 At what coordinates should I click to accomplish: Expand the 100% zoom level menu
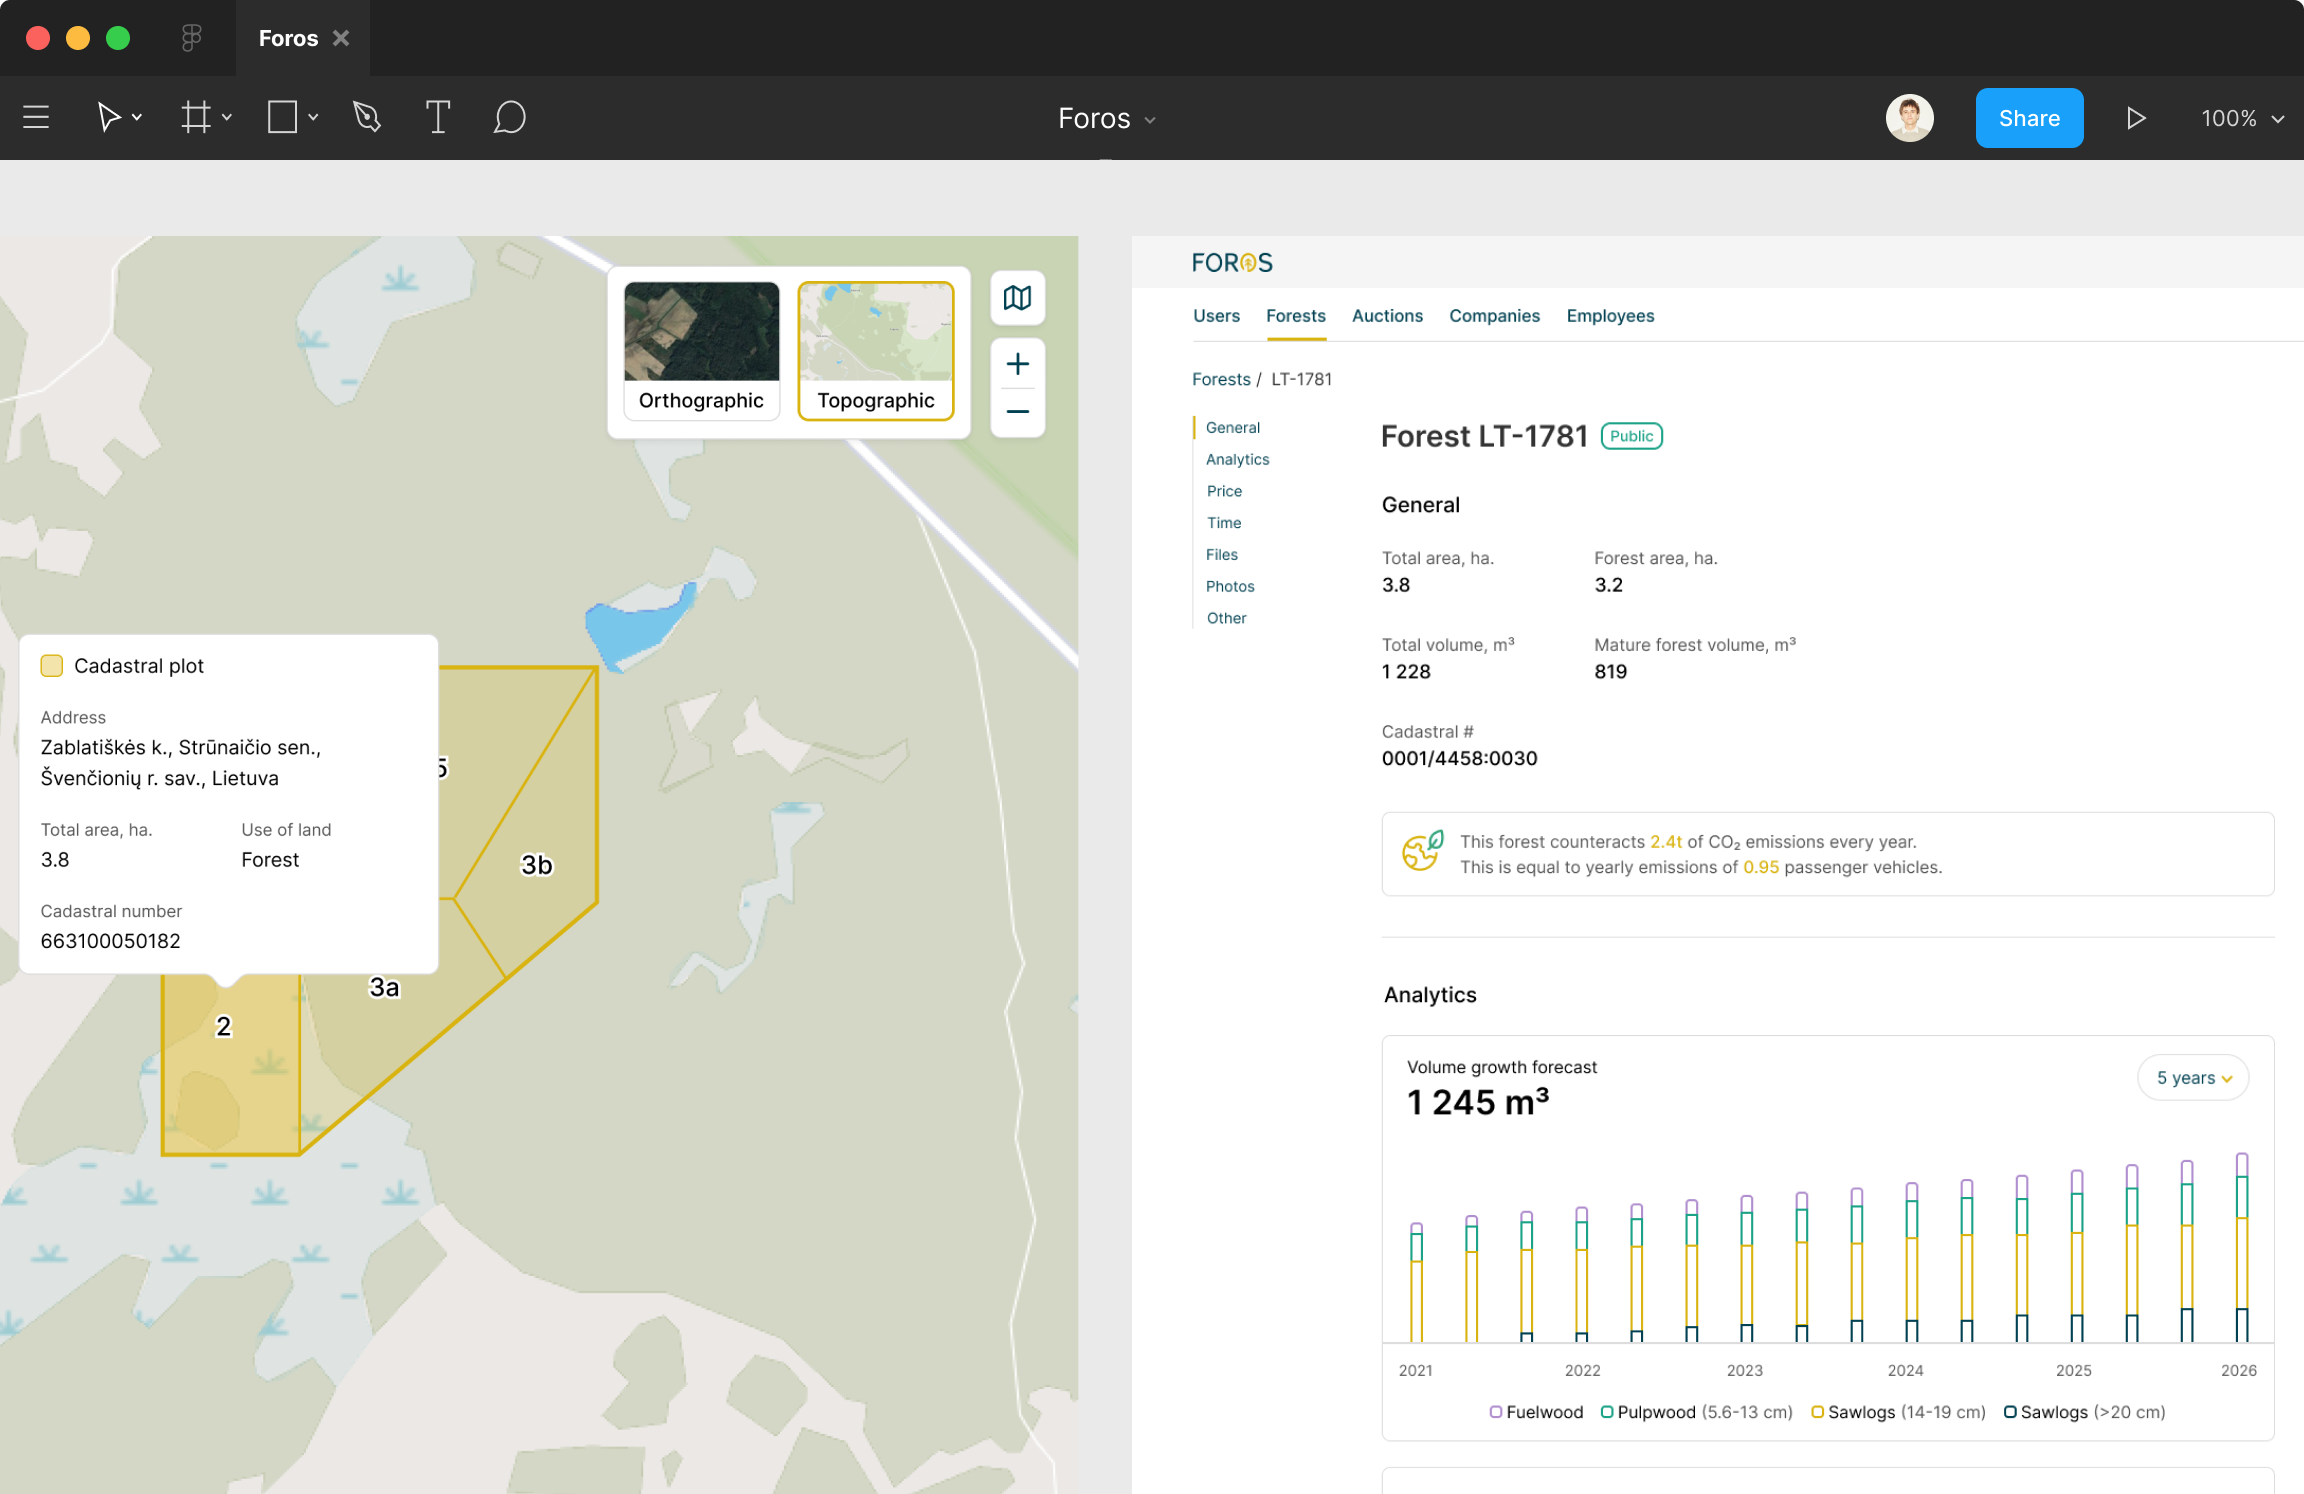2241,118
